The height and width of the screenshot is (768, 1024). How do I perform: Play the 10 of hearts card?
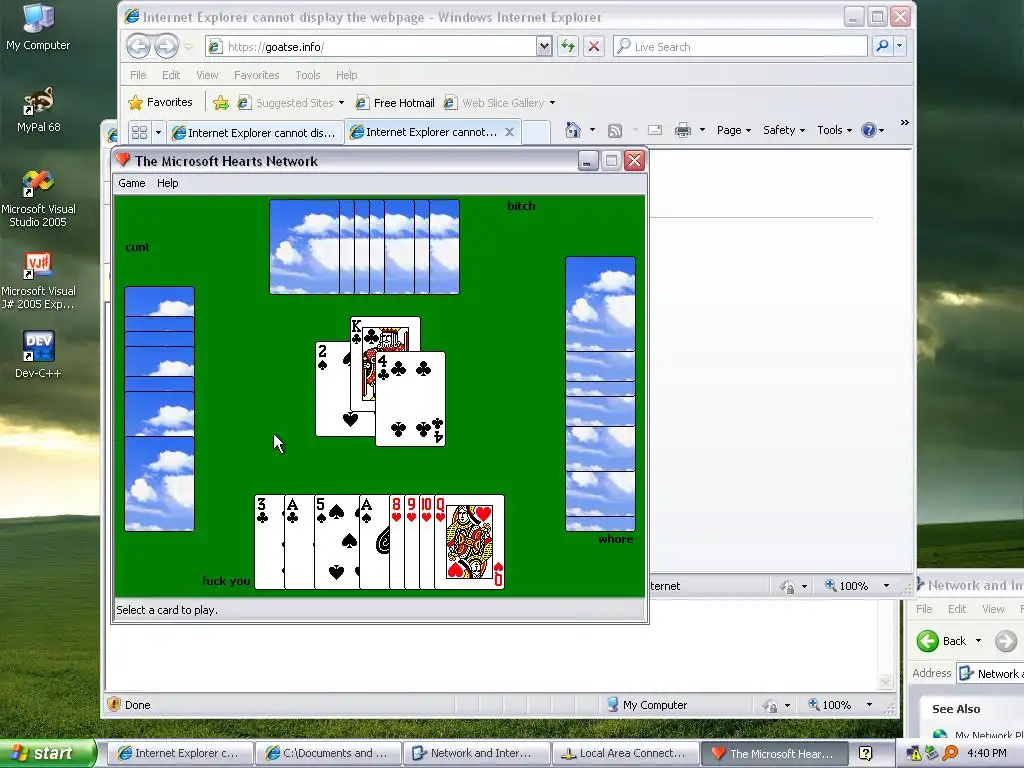click(426, 542)
